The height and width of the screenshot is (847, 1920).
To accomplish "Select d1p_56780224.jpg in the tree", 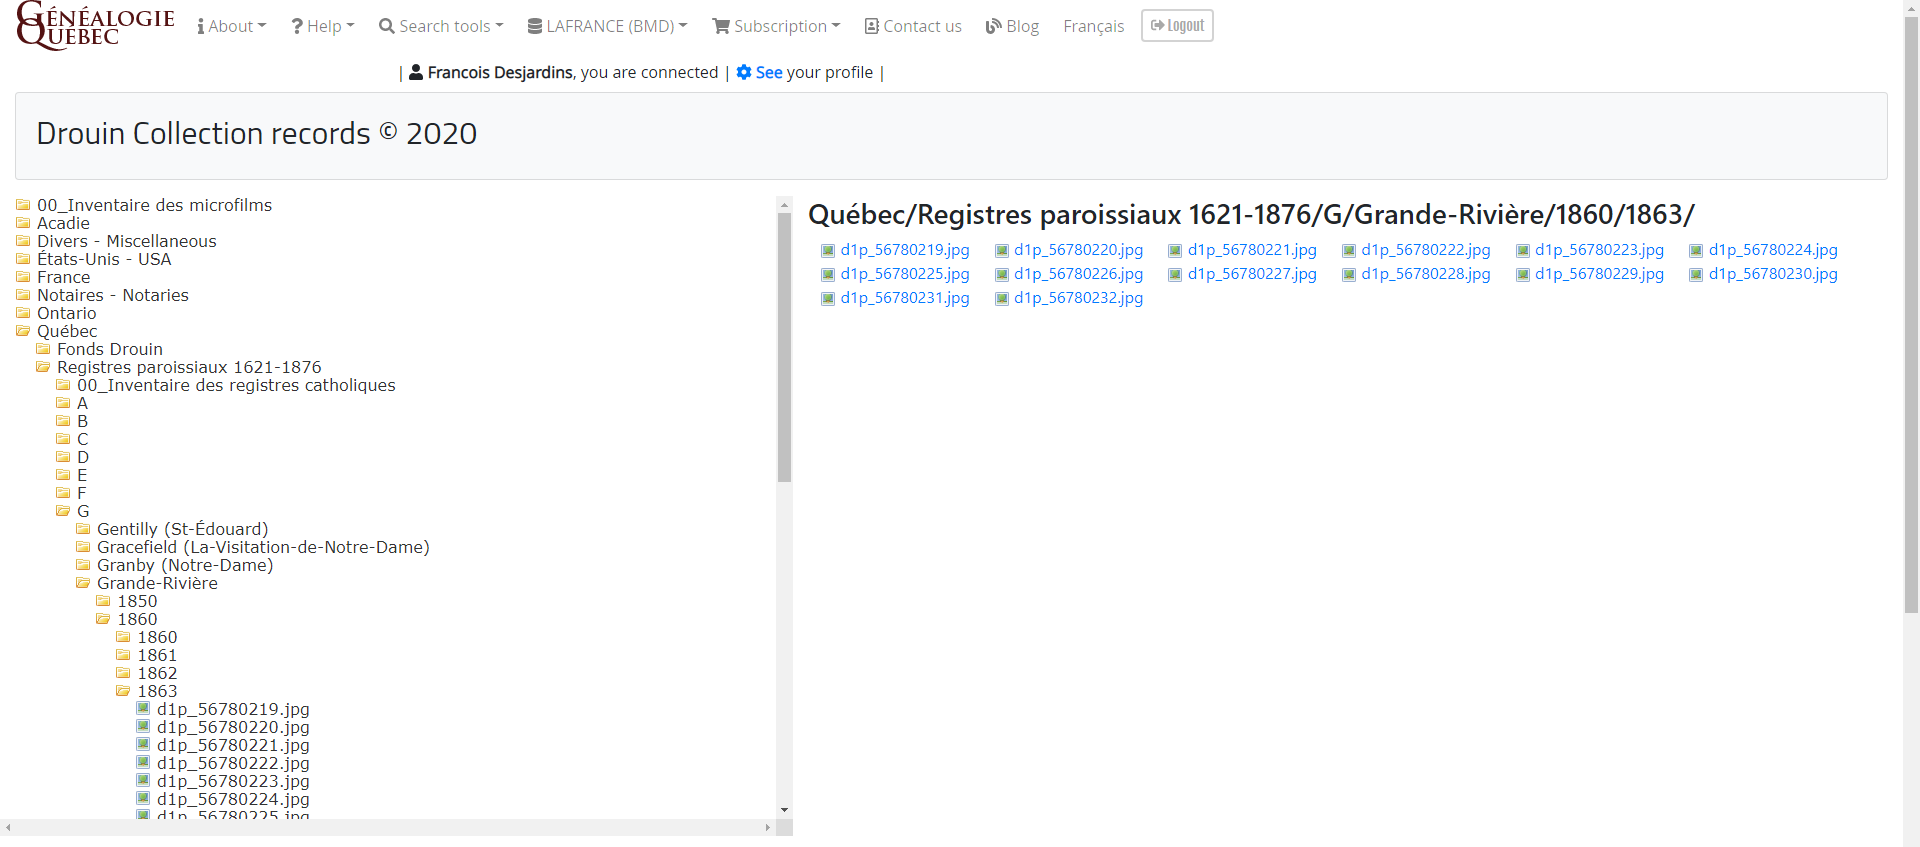I will click(x=233, y=799).
